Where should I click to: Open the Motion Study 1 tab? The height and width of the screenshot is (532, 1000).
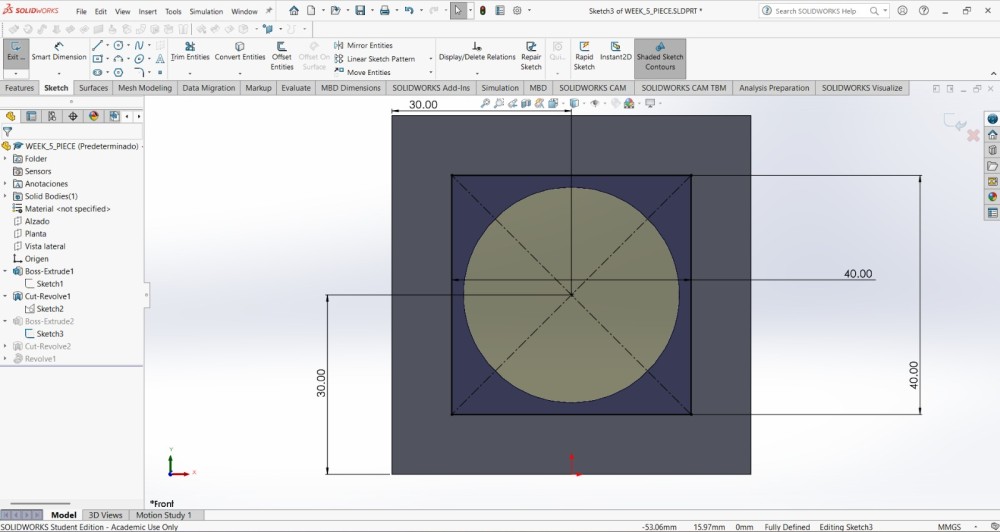163,515
